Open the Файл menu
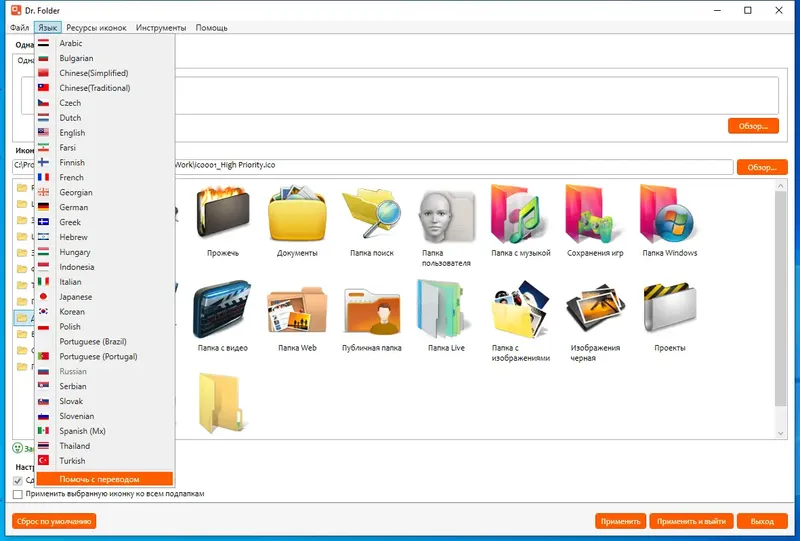 [19, 28]
